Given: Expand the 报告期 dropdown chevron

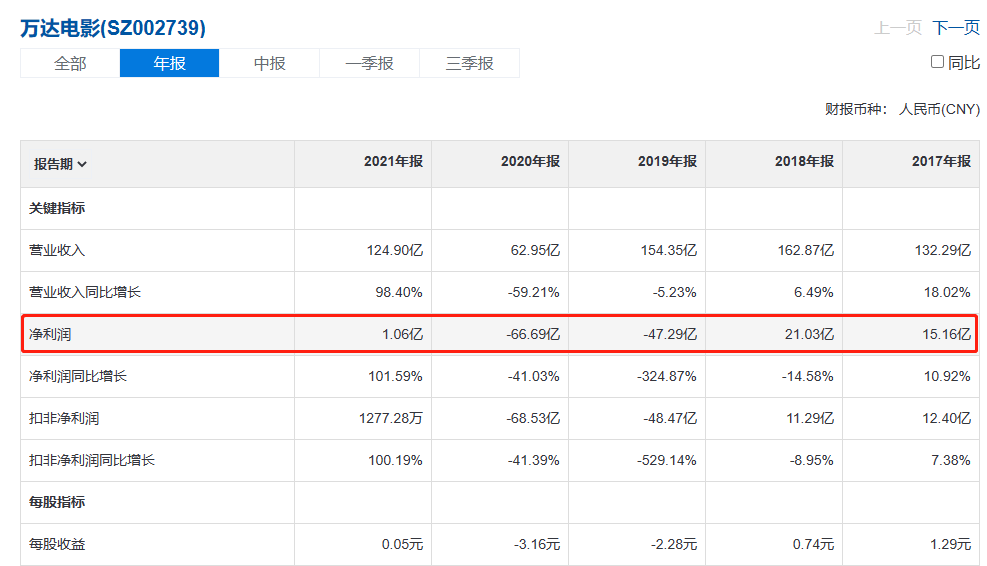Looking at the screenshot, I should 82,165.
